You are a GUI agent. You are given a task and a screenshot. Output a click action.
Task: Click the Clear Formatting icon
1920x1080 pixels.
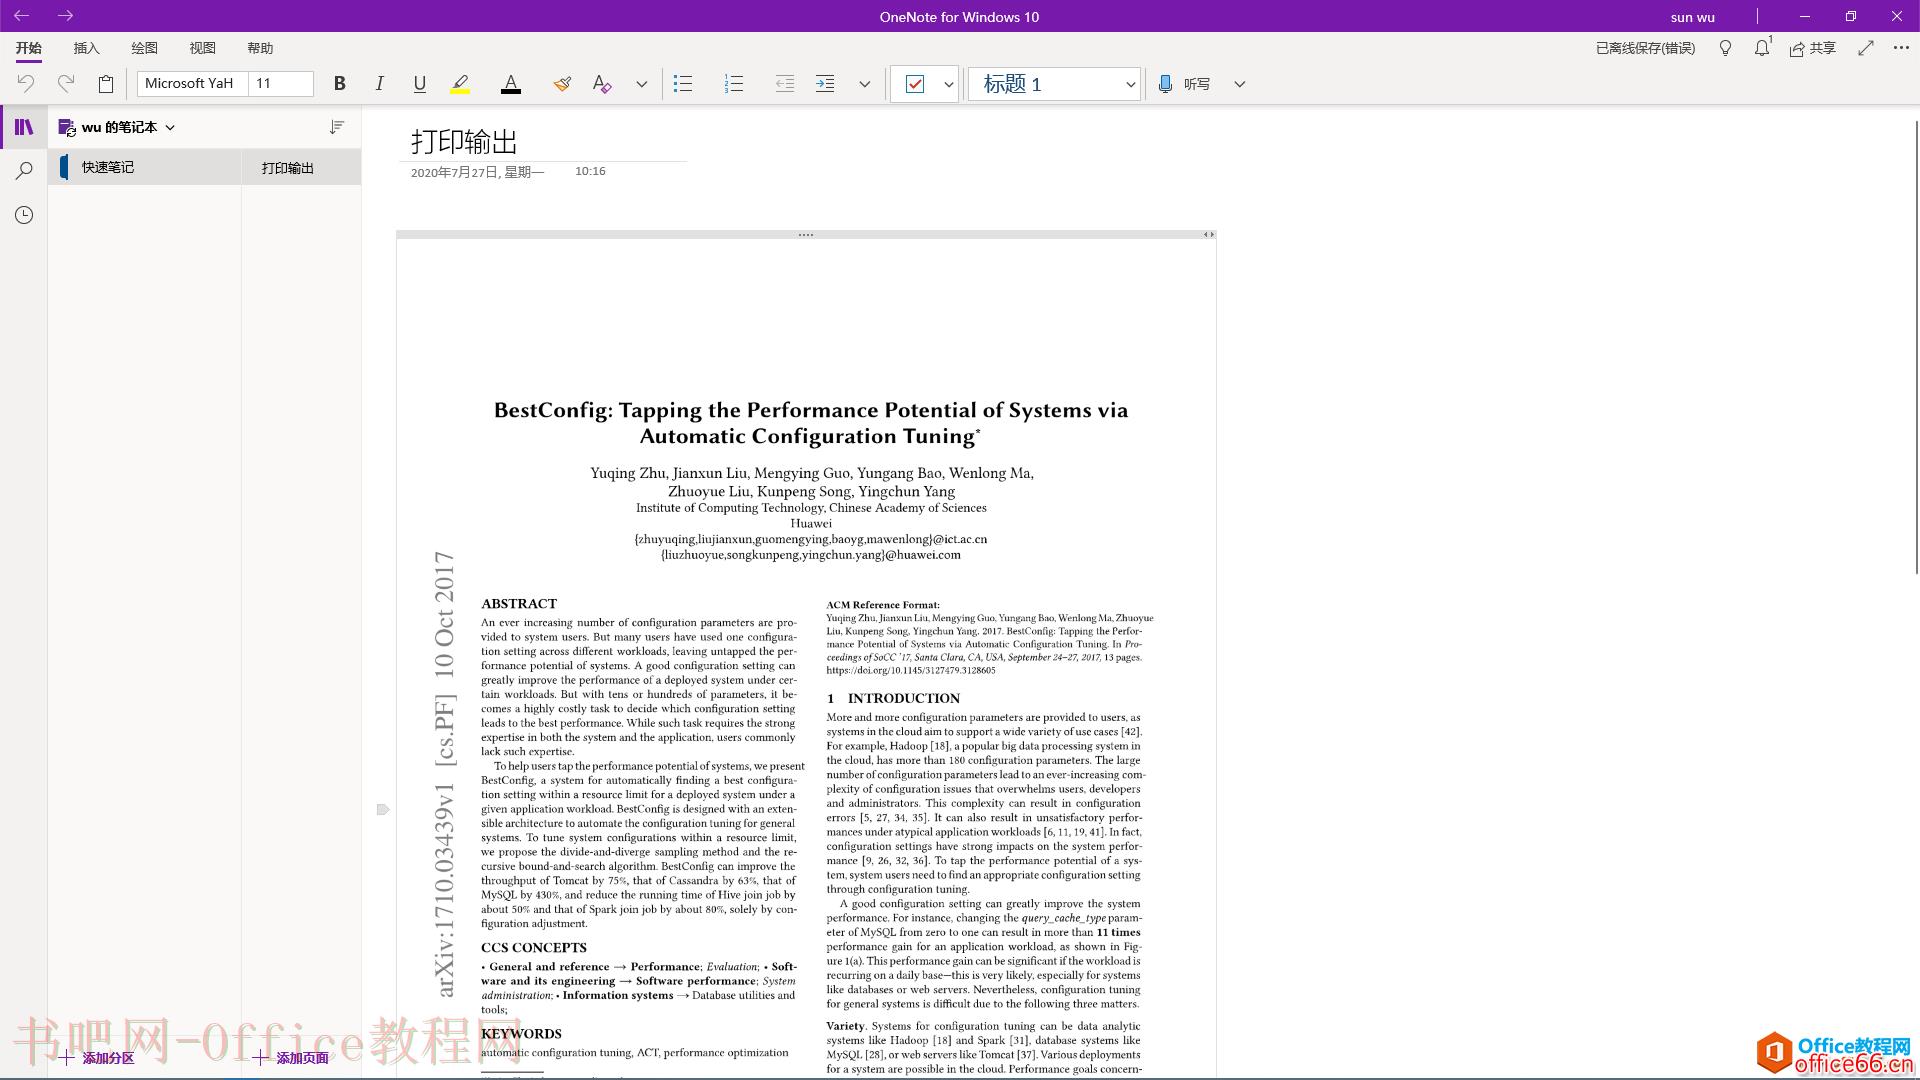point(602,84)
